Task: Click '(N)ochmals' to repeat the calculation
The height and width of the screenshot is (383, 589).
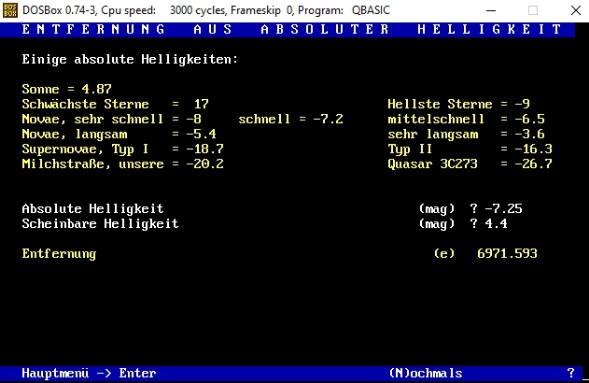Action: click(426, 373)
